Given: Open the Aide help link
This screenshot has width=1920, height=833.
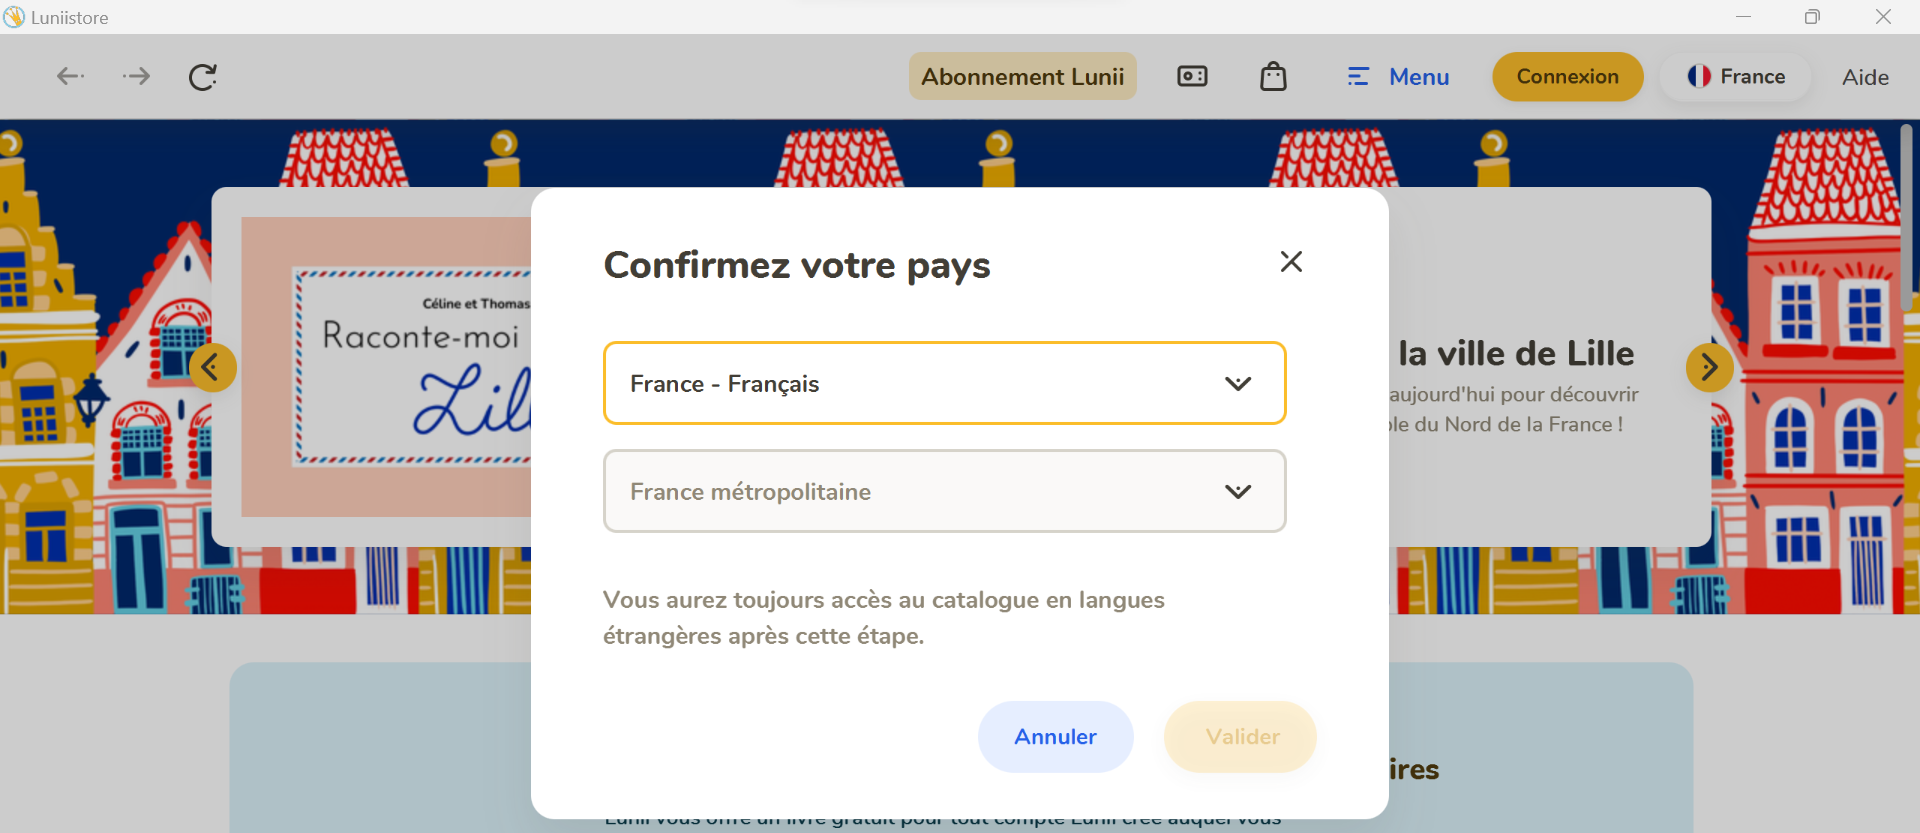Looking at the screenshot, I should click(1865, 77).
